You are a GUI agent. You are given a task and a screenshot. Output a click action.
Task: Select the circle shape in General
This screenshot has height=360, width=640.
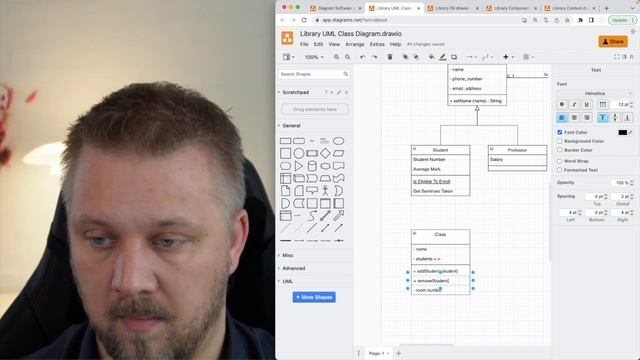click(x=299, y=153)
